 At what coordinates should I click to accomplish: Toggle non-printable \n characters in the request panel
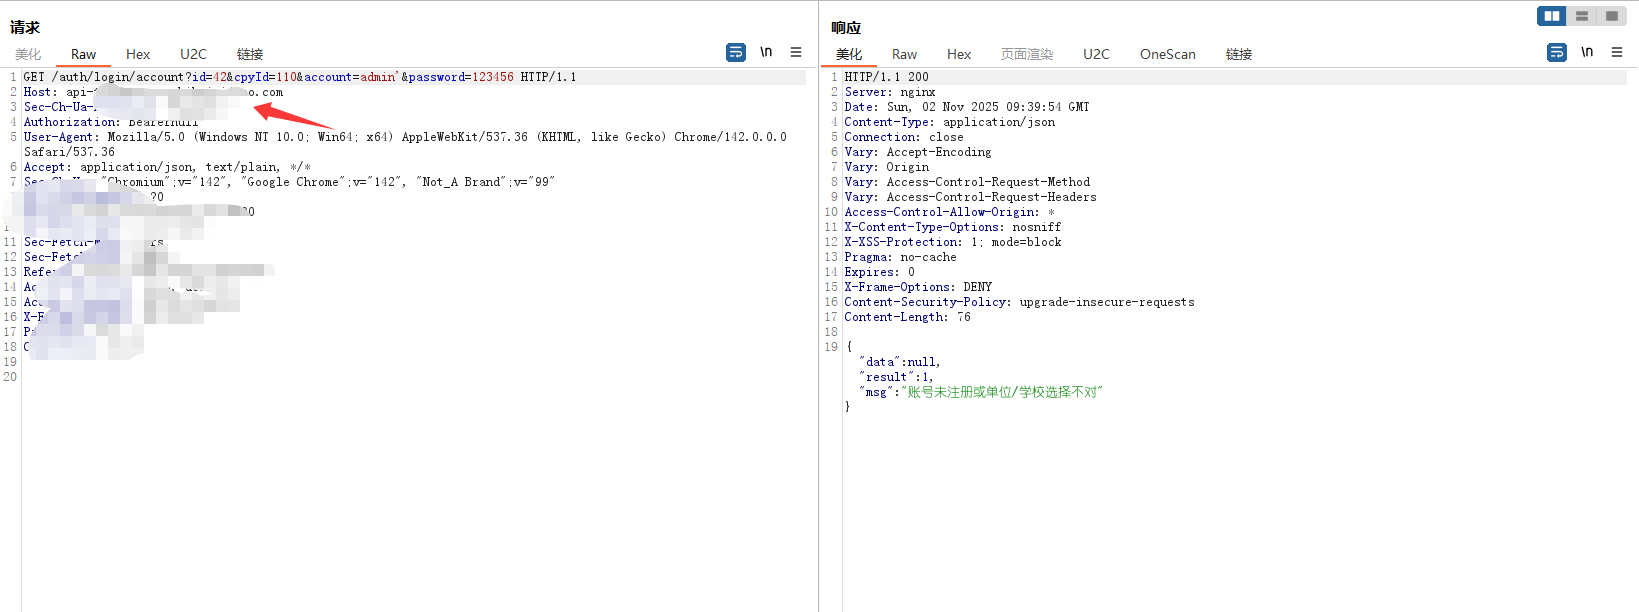coord(766,52)
